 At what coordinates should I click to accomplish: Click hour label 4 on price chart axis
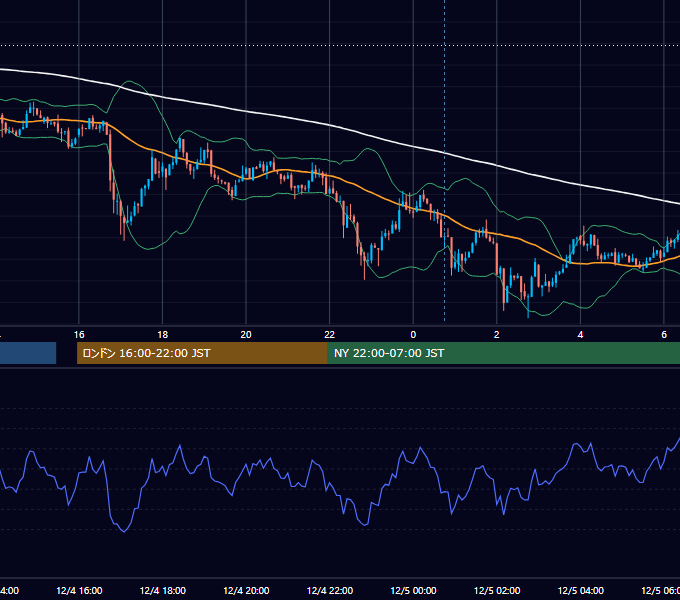tap(580, 335)
